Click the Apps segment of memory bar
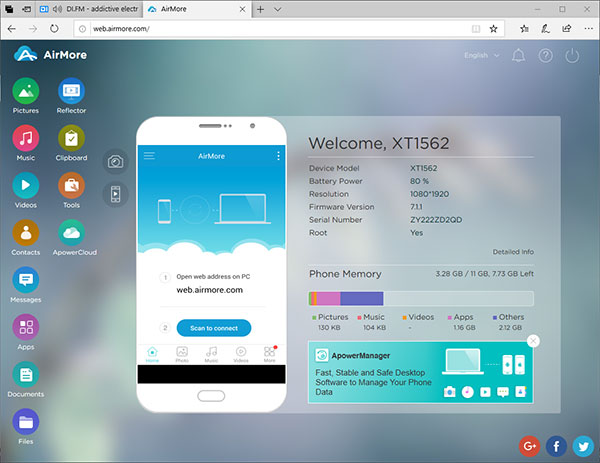Viewport: 600px width, 463px height. [x=328, y=298]
